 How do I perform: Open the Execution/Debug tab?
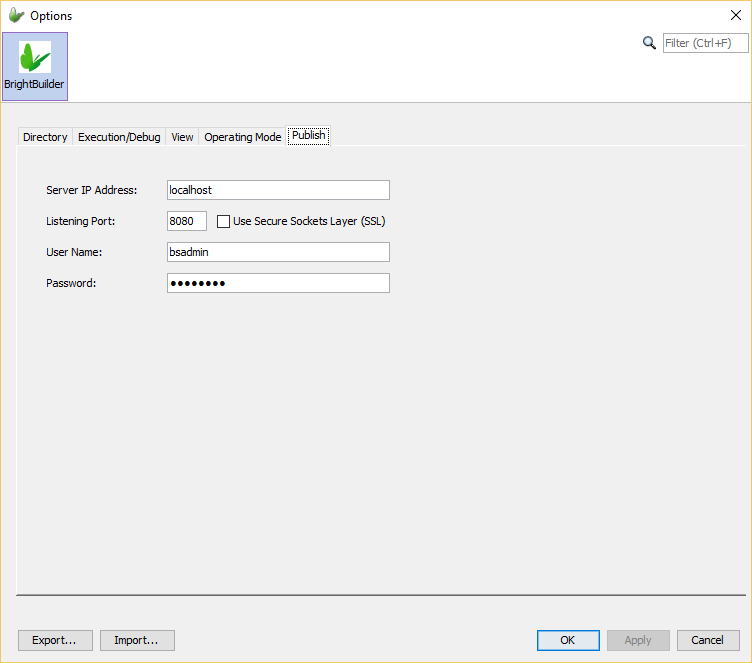[119, 137]
